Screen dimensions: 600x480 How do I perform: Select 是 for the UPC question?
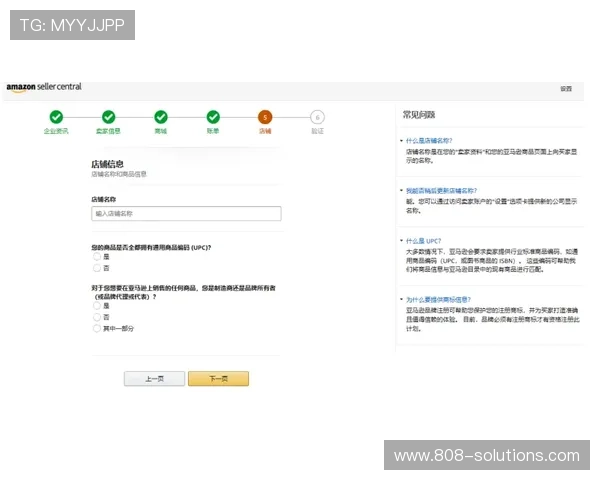click(x=97, y=256)
